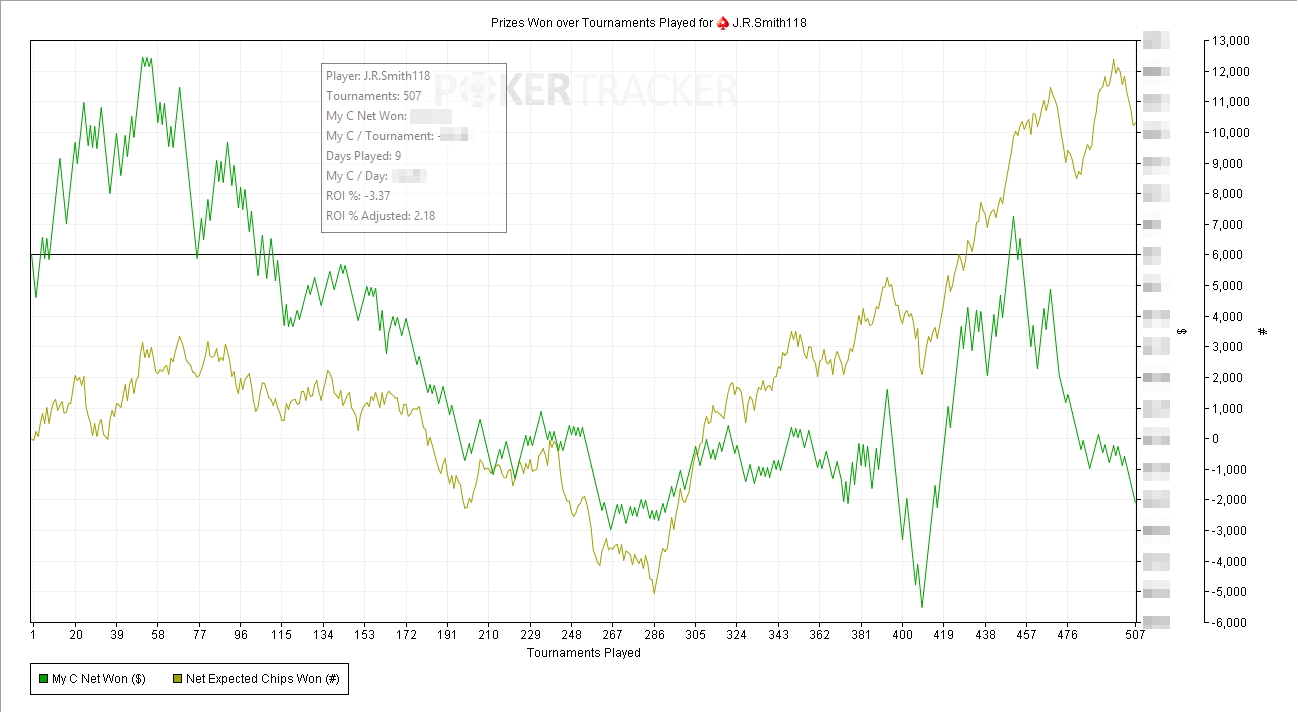The width and height of the screenshot is (1298, 713).
Task: Click the green My C Net Won swatch
Action: (43, 680)
